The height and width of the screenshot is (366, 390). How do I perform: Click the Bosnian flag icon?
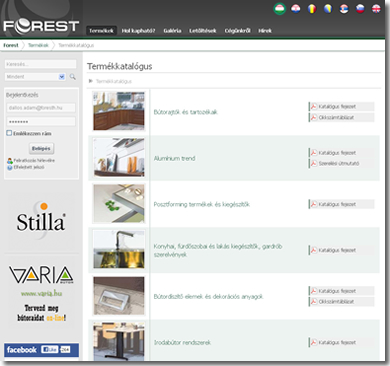point(328,9)
